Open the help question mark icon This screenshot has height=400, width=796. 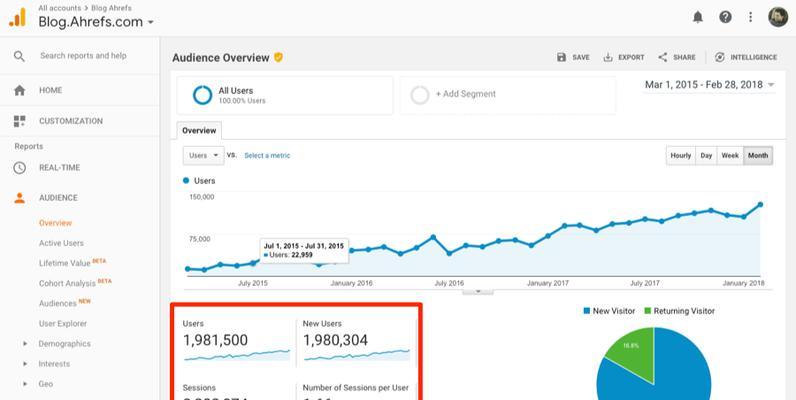point(725,17)
